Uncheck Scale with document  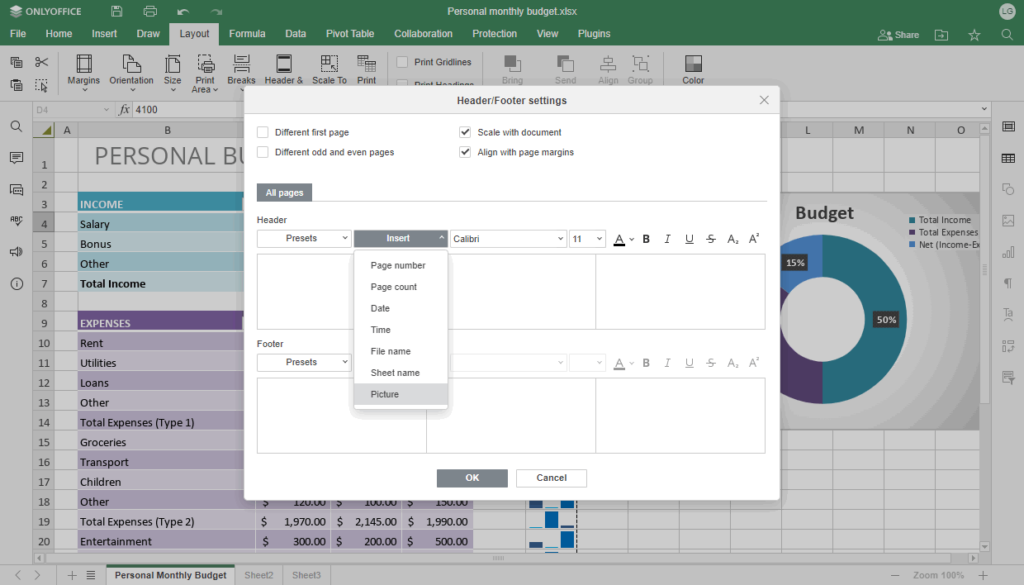(464, 131)
